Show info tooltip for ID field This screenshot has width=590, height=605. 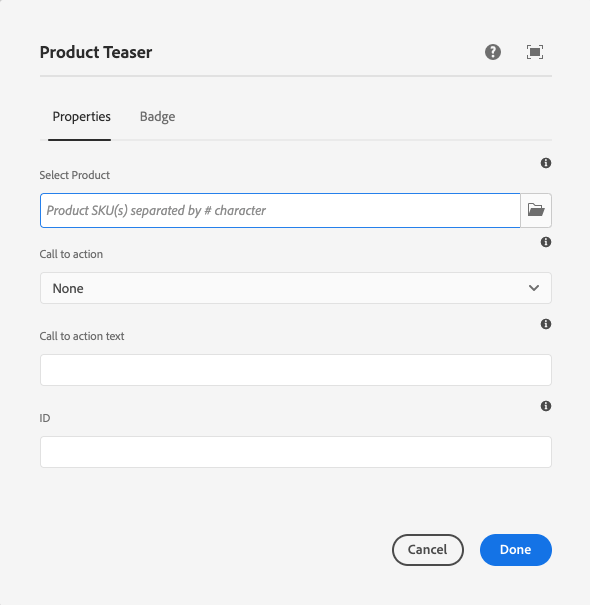(546, 406)
